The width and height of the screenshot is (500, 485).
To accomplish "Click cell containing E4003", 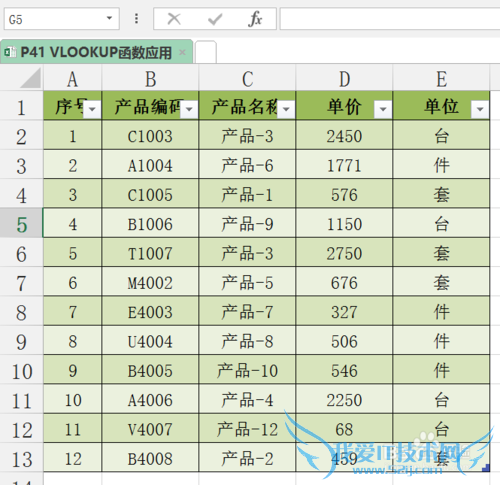I will click(150, 312).
